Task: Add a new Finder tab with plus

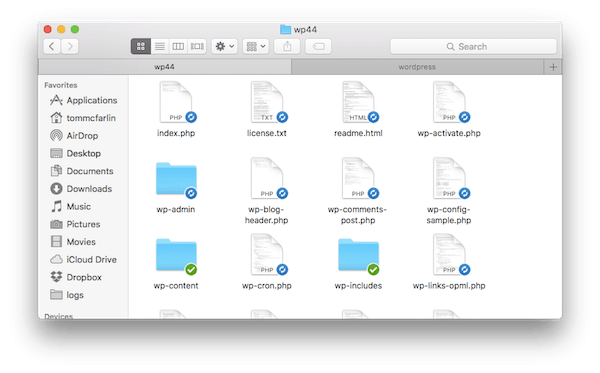Action: [553, 67]
